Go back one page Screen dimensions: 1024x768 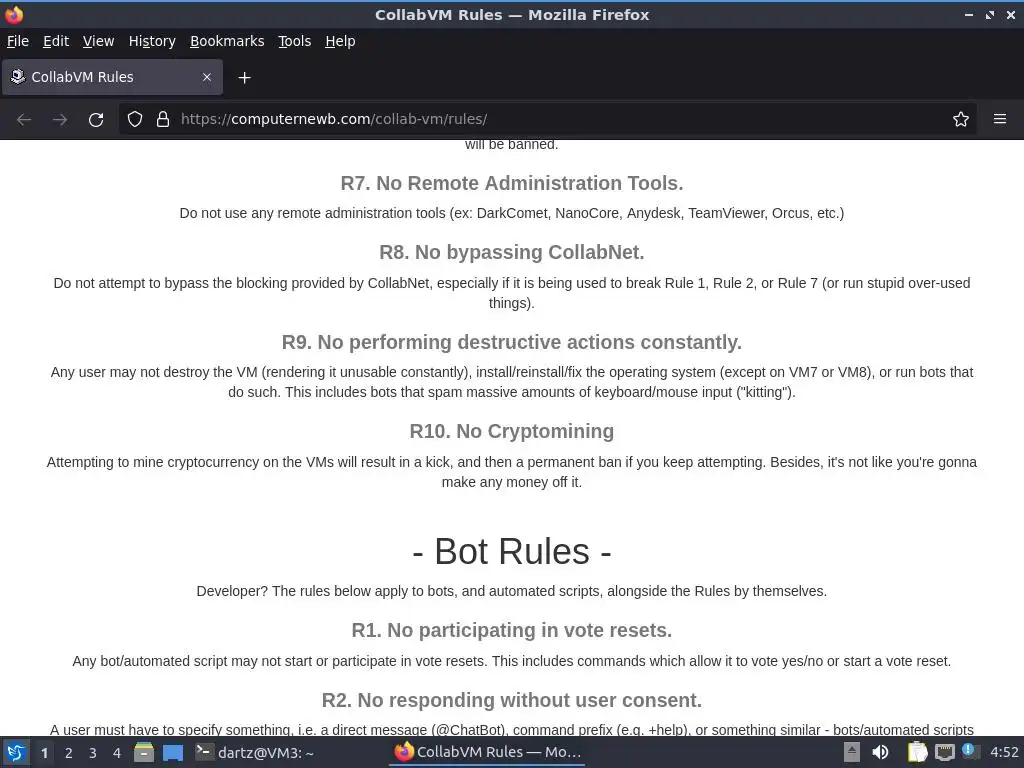pyautogui.click(x=24, y=119)
